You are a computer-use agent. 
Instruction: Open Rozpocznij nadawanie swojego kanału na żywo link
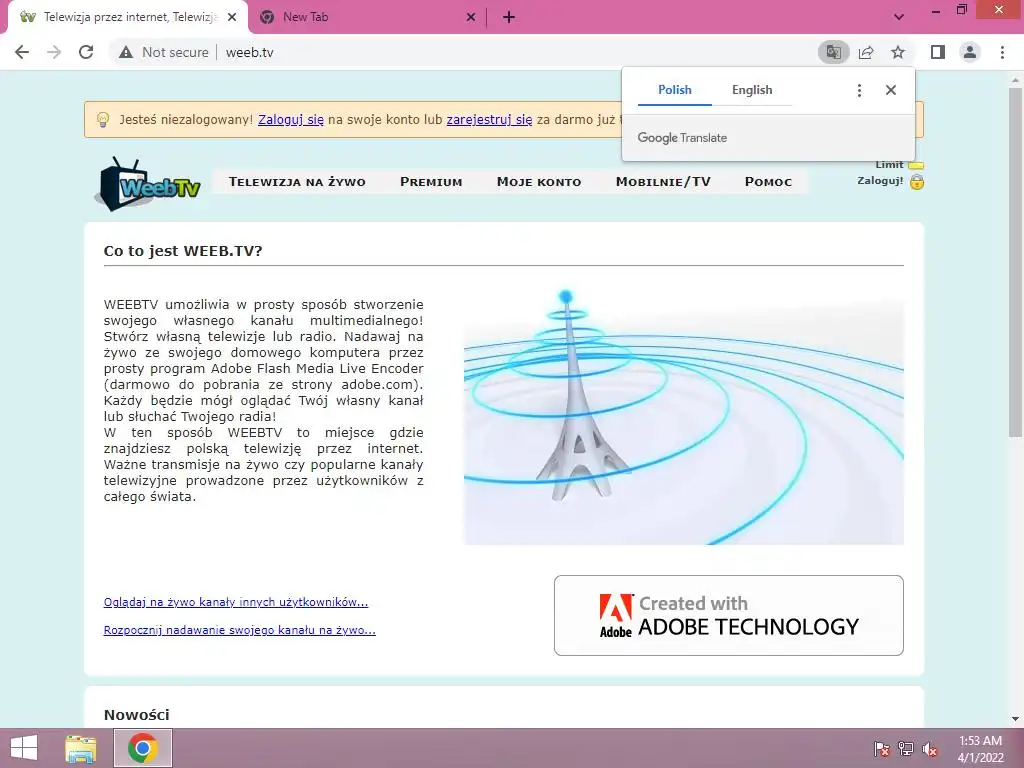pyautogui.click(x=240, y=630)
